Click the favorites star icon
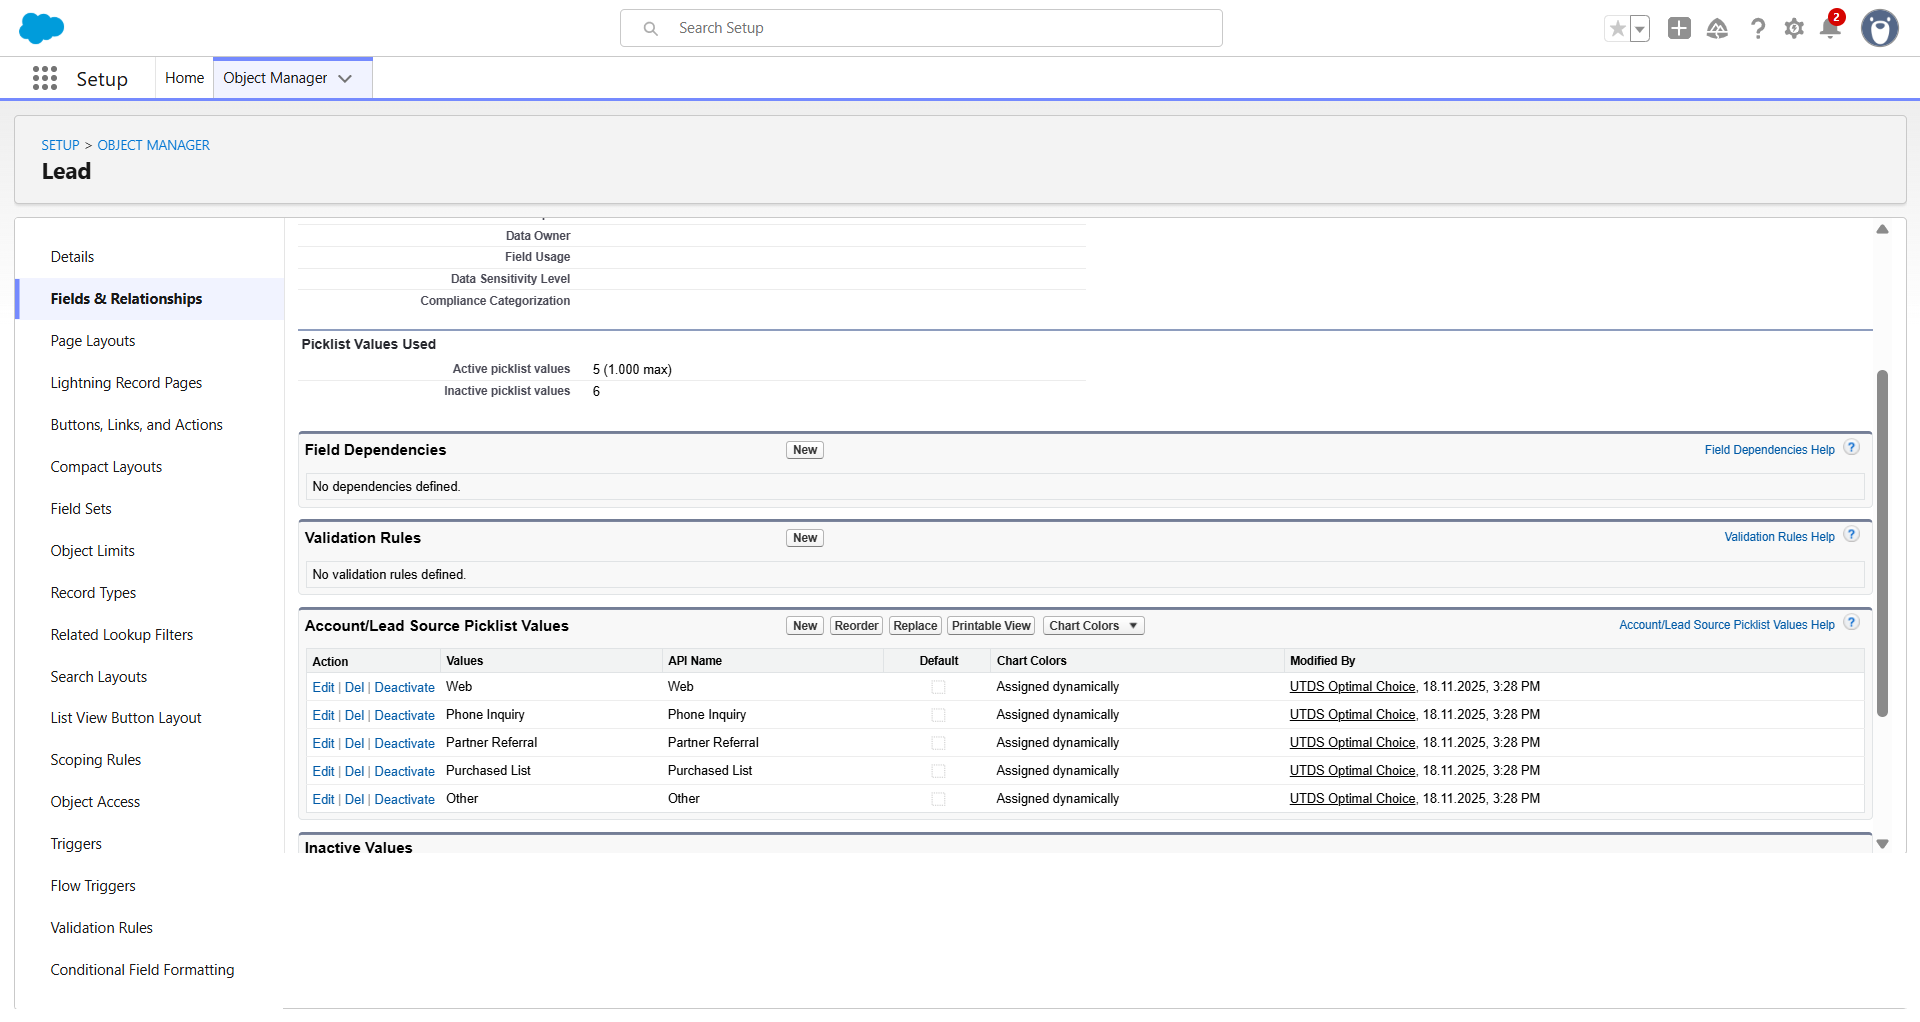 1617,29
